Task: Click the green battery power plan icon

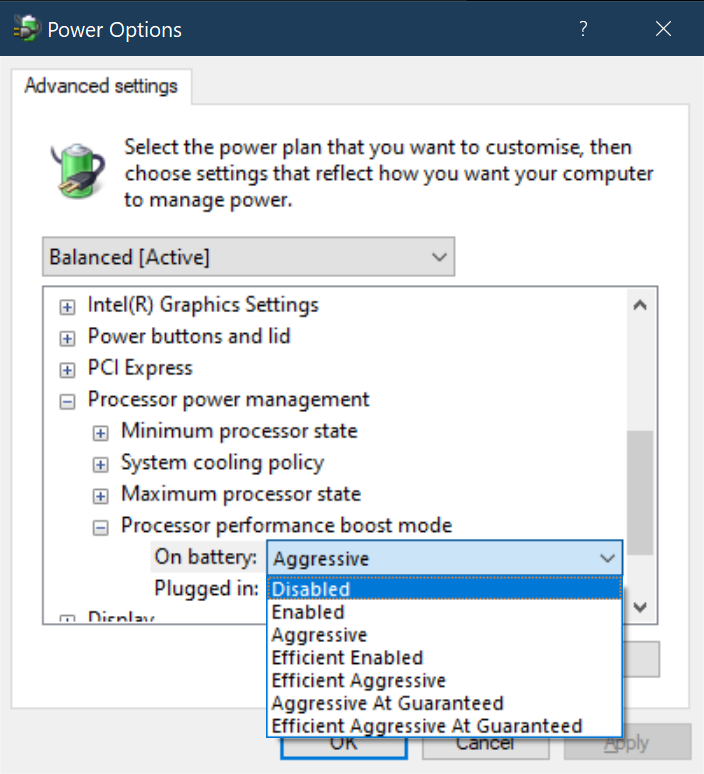Action: (73, 170)
